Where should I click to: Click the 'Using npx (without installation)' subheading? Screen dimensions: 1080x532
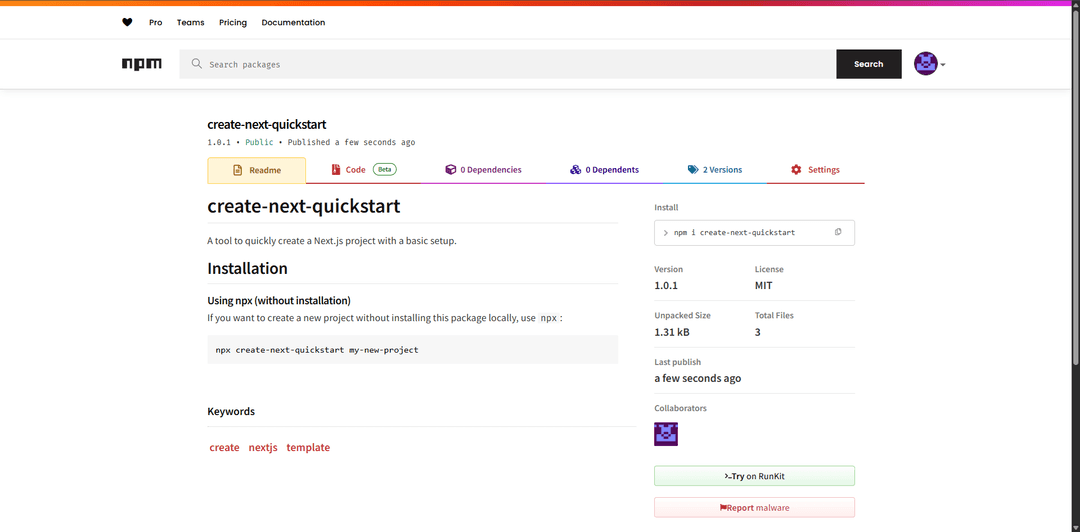pos(279,300)
